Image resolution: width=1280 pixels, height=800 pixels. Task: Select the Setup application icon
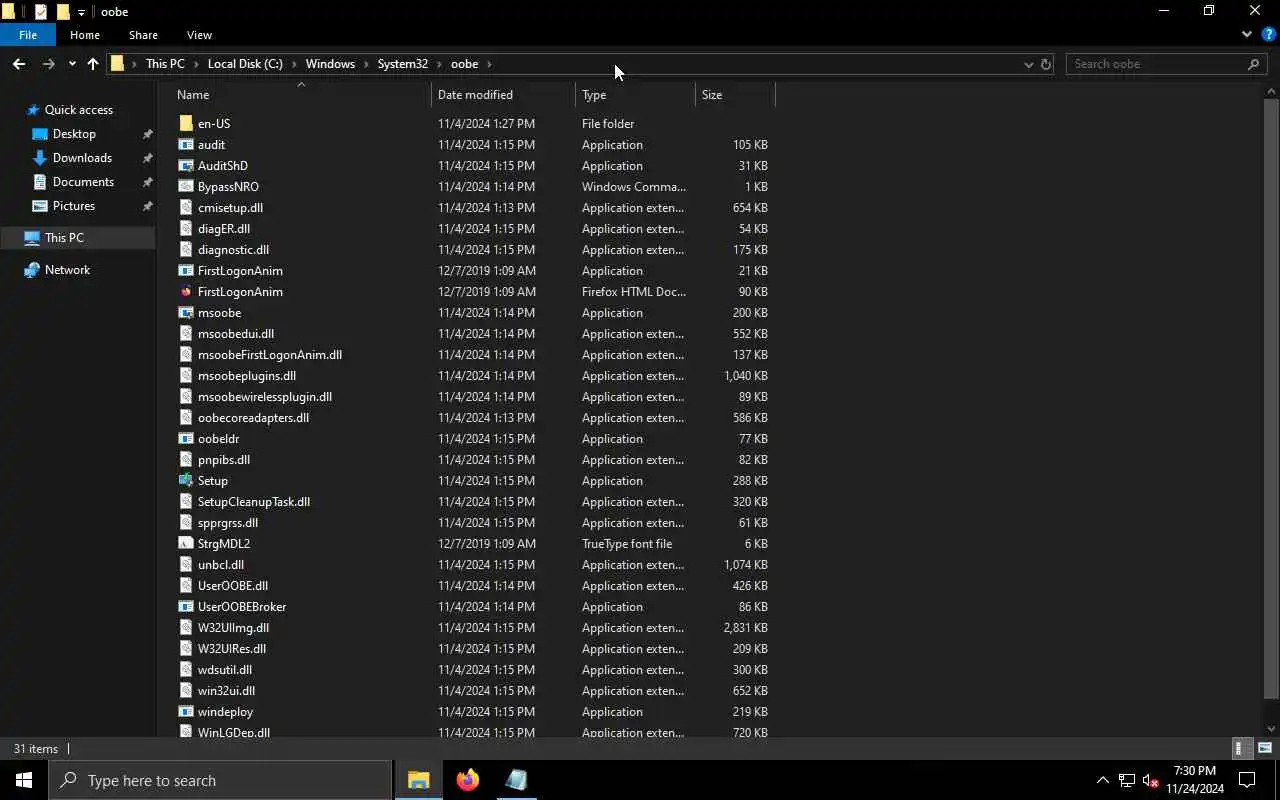pyautogui.click(x=186, y=481)
